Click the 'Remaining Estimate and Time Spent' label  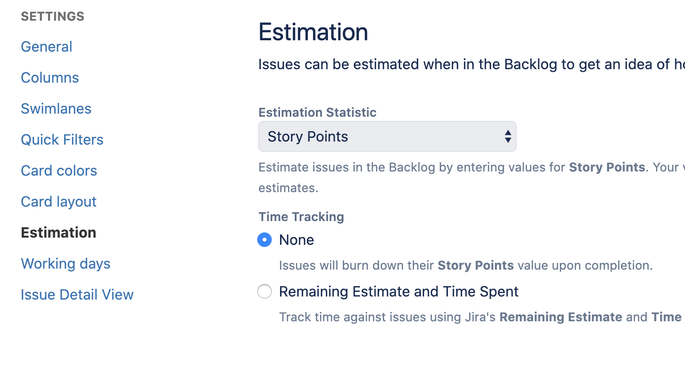pyautogui.click(x=398, y=292)
